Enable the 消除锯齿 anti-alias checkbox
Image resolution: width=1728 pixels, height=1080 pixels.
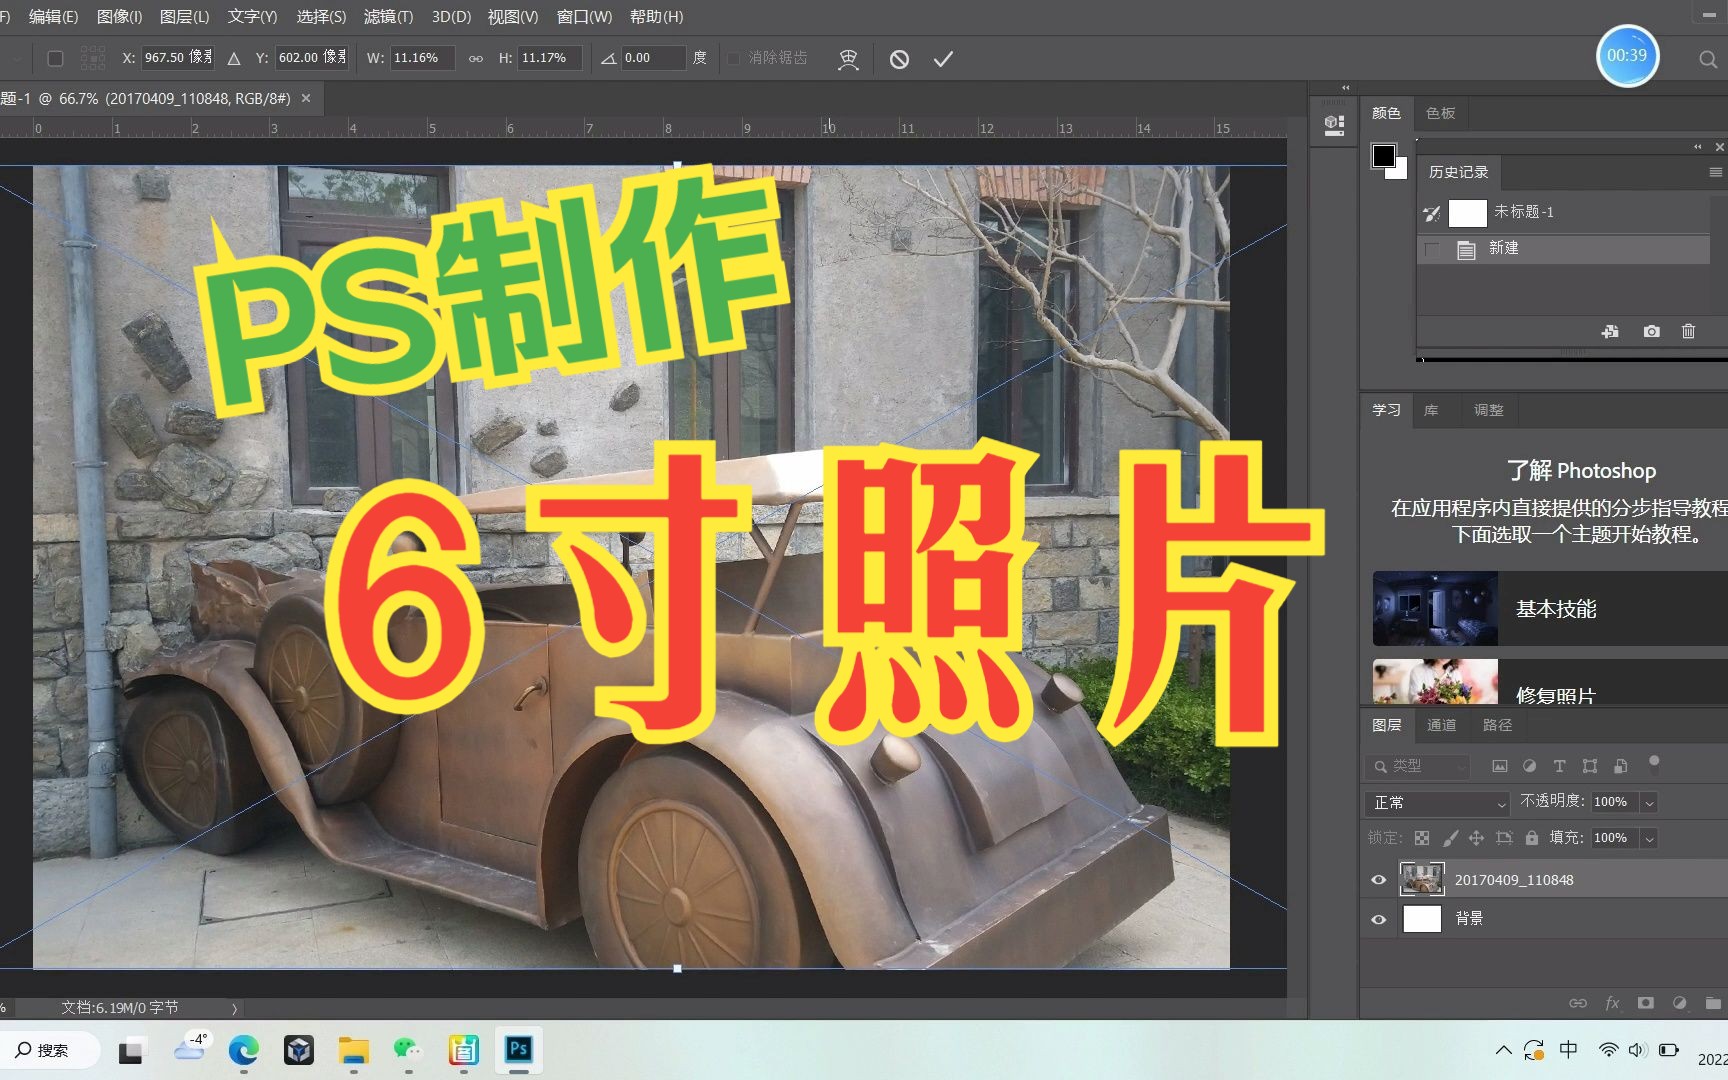(x=733, y=58)
